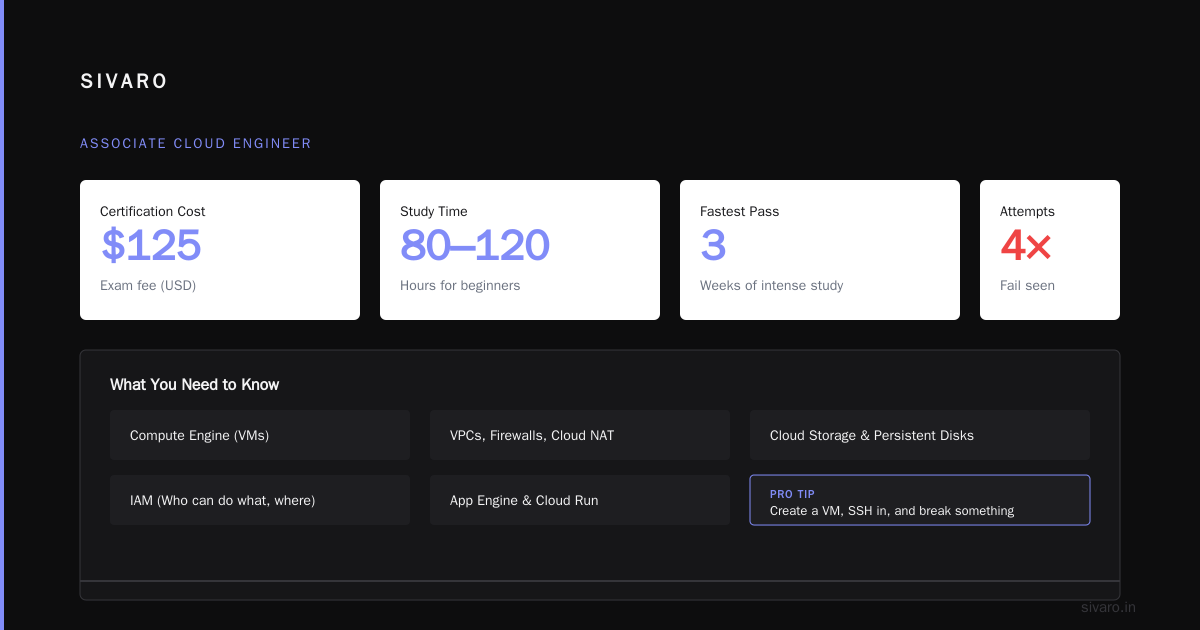Viewport: 1200px width, 630px height.
Task: Select the Compute Engine (VMs) item
Action: 260,435
